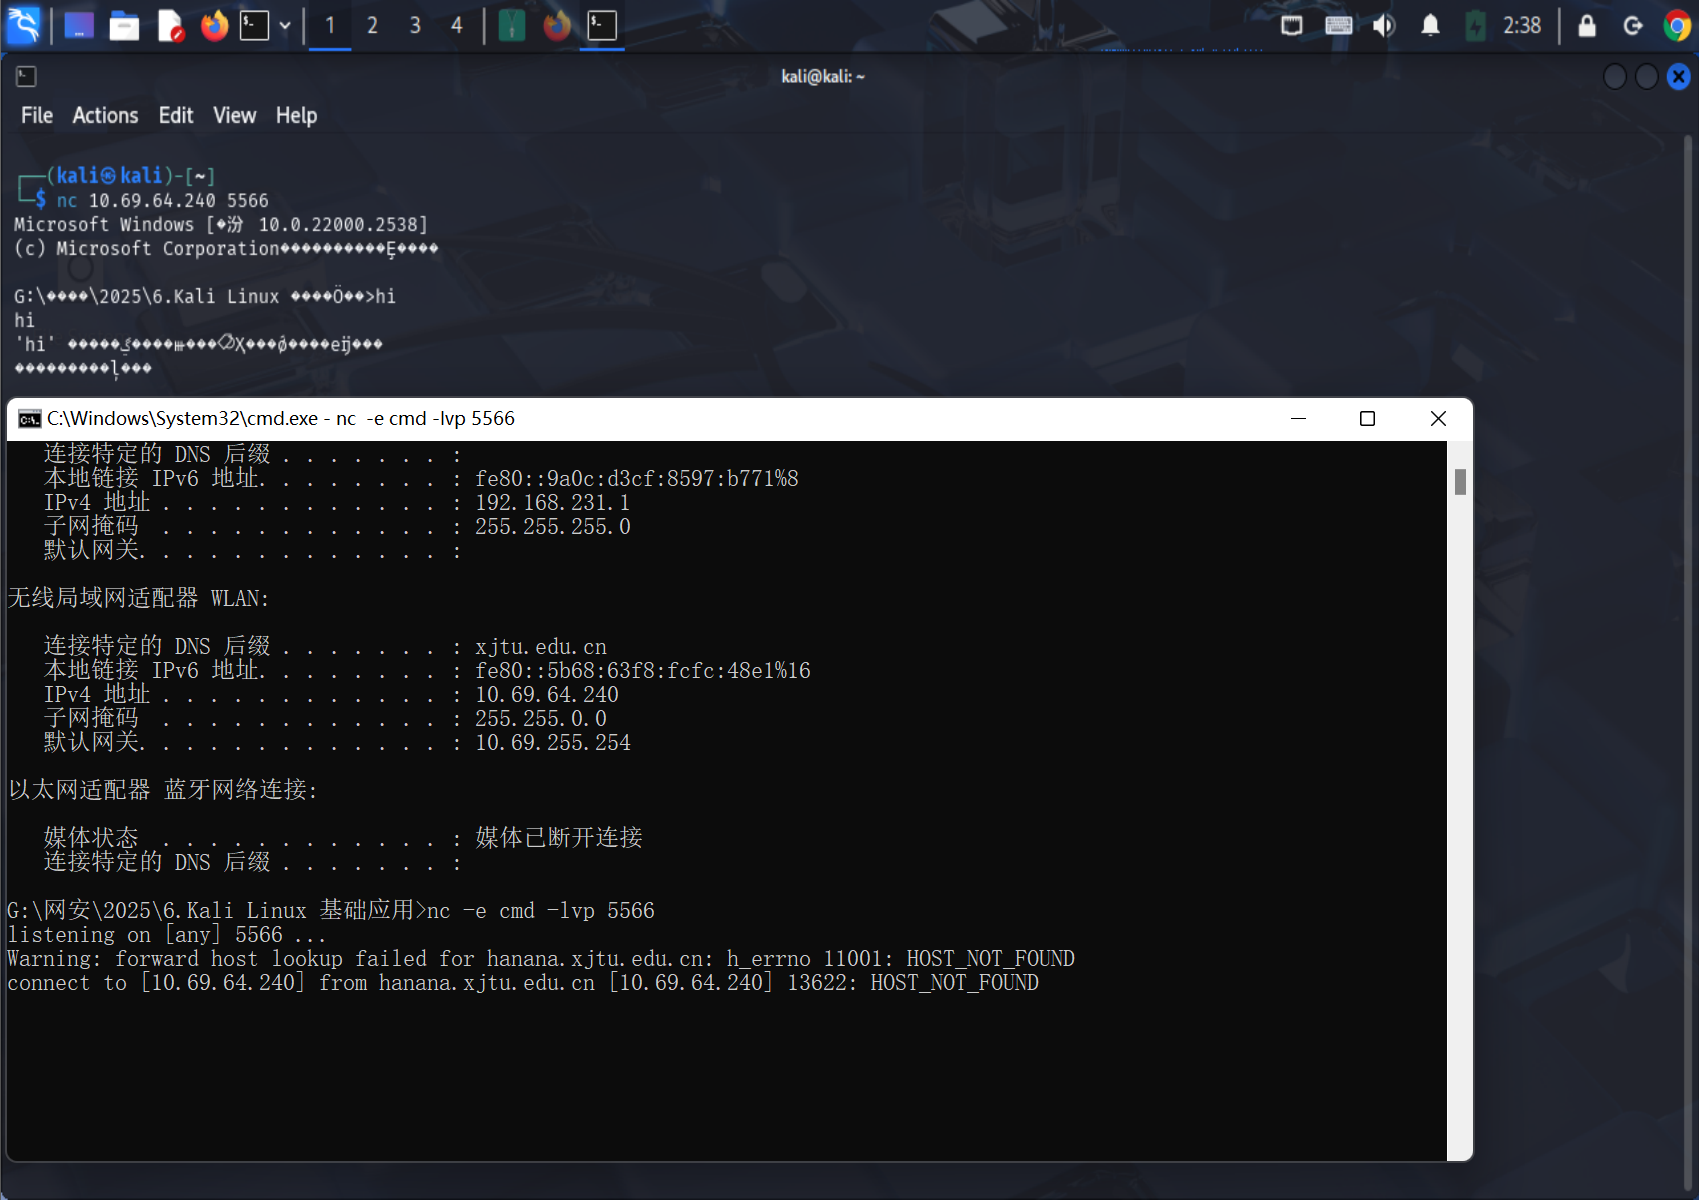Image resolution: width=1699 pixels, height=1200 pixels.
Task: Open the text editor launcher icon
Action: (x=170, y=25)
